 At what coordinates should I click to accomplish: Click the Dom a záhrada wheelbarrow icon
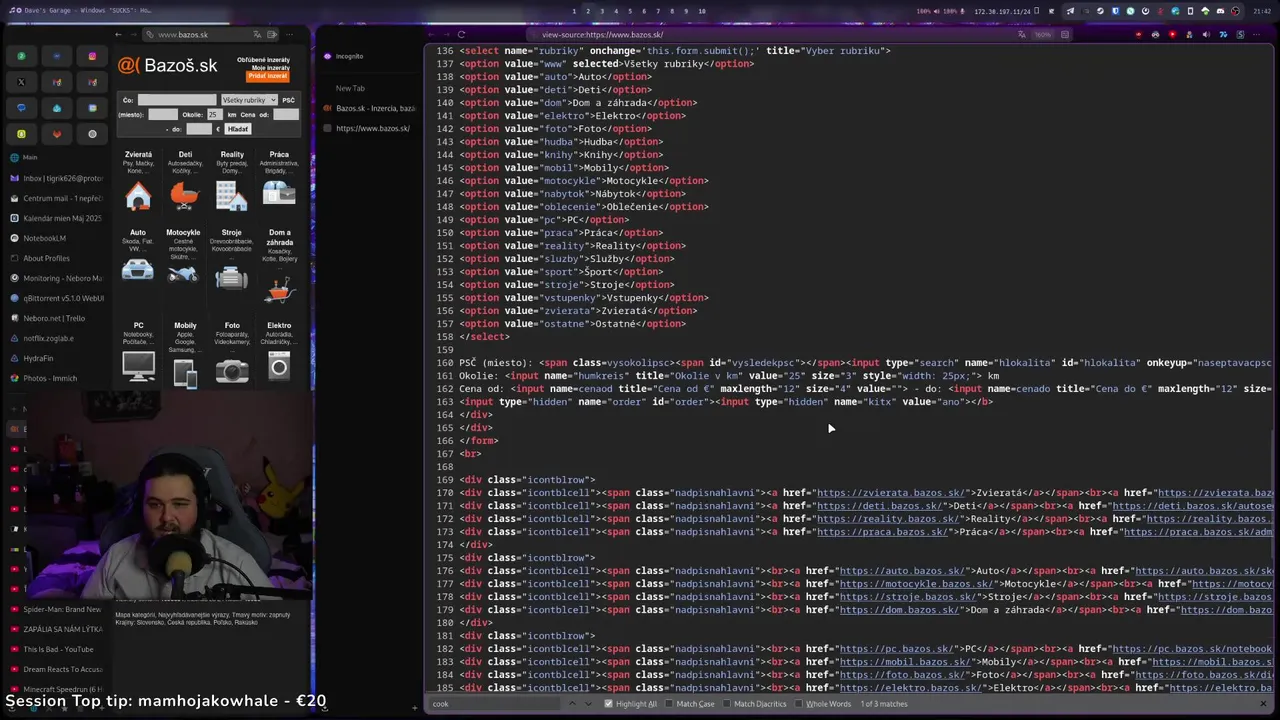(279, 291)
